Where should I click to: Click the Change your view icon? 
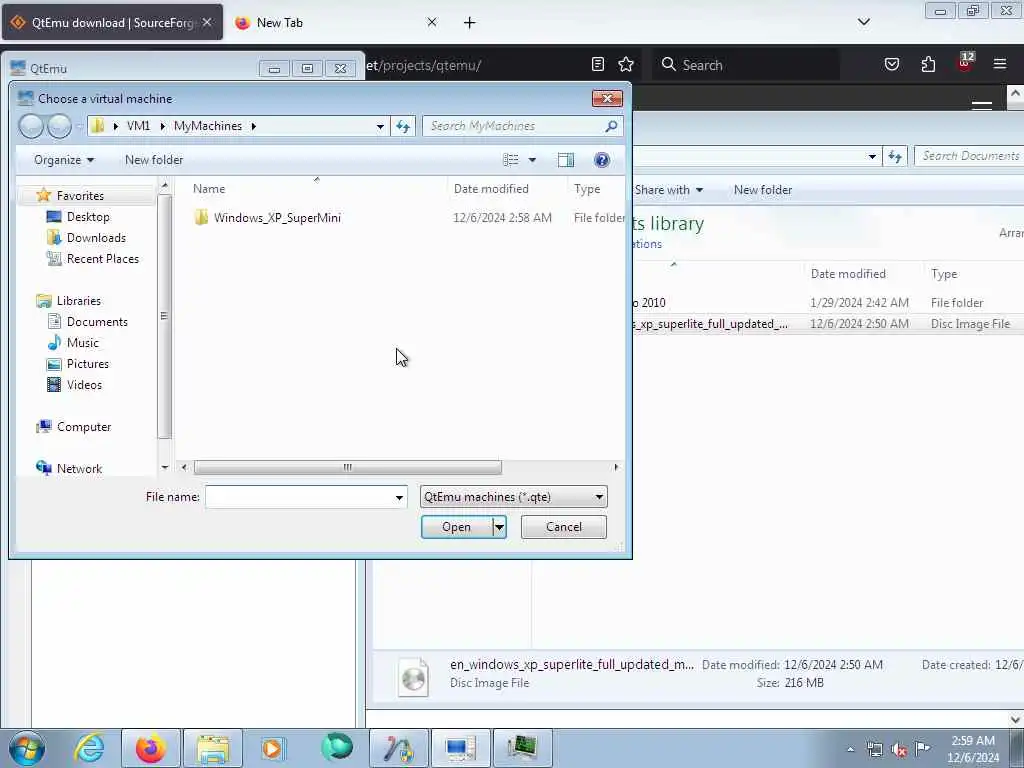(x=511, y=160)
